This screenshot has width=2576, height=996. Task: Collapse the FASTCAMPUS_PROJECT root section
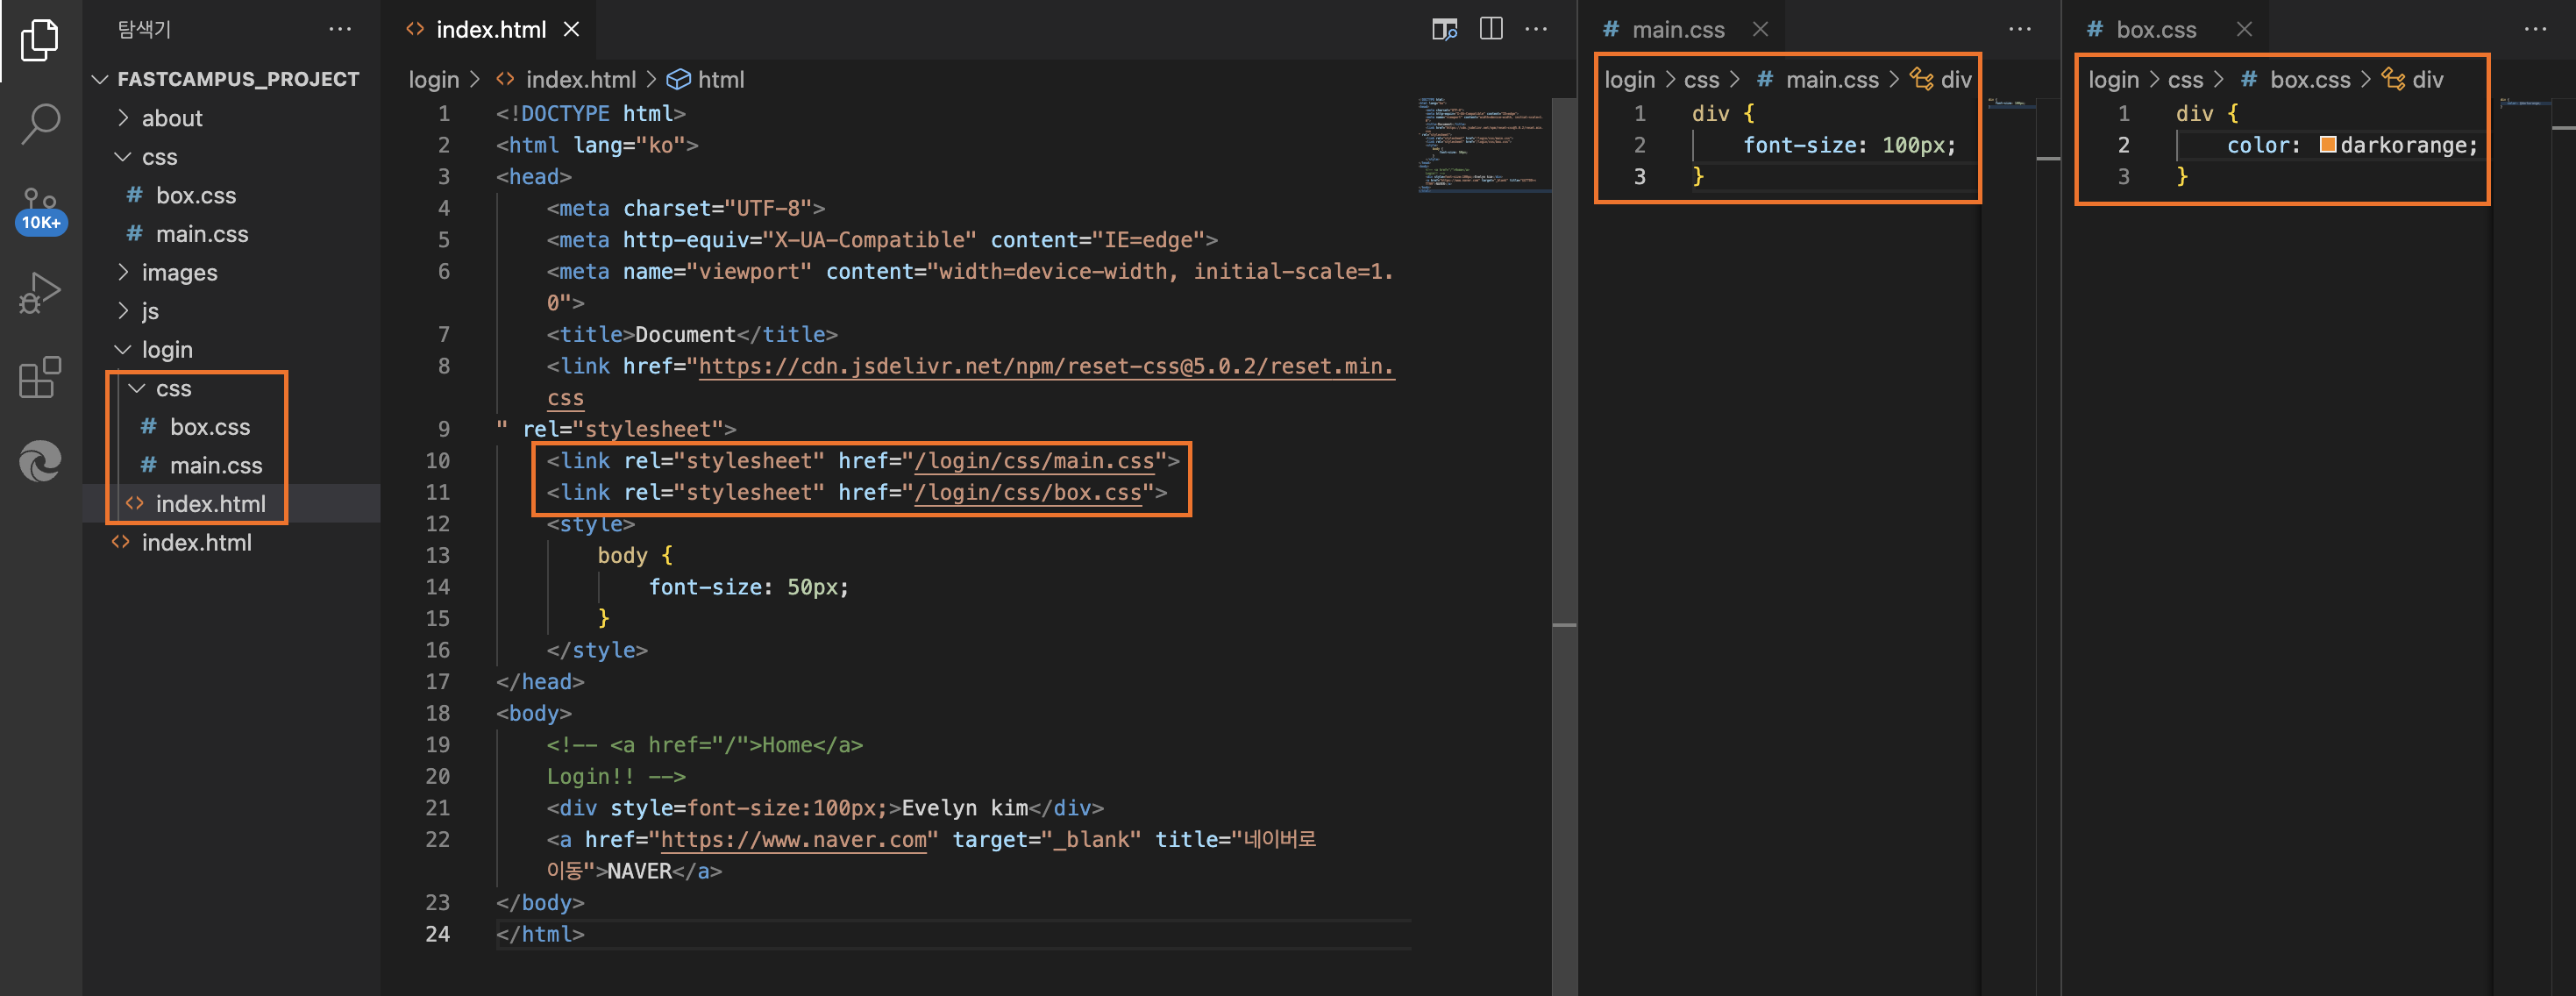pos(237,79)
